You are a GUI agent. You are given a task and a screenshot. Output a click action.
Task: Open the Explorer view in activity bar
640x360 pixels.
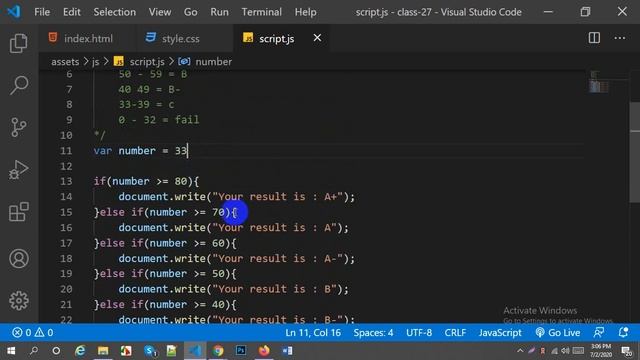[18, 43]
